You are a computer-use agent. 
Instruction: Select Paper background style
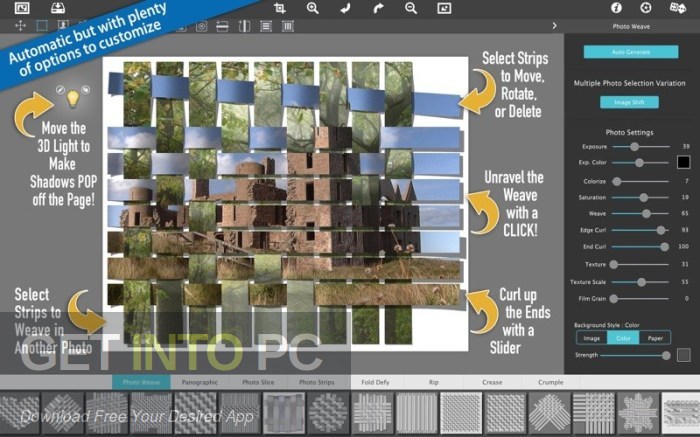click(x=655, y=338)
